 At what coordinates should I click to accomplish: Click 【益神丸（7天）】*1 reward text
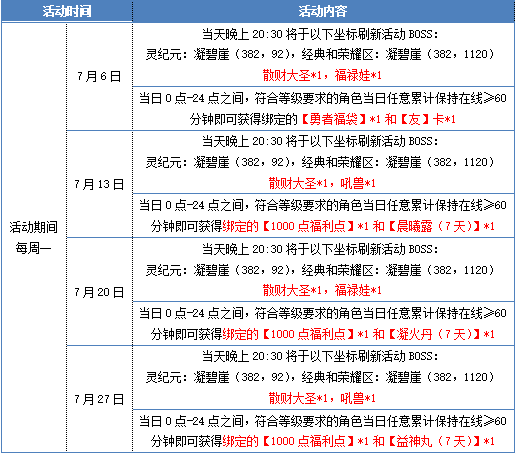point(441,441)
